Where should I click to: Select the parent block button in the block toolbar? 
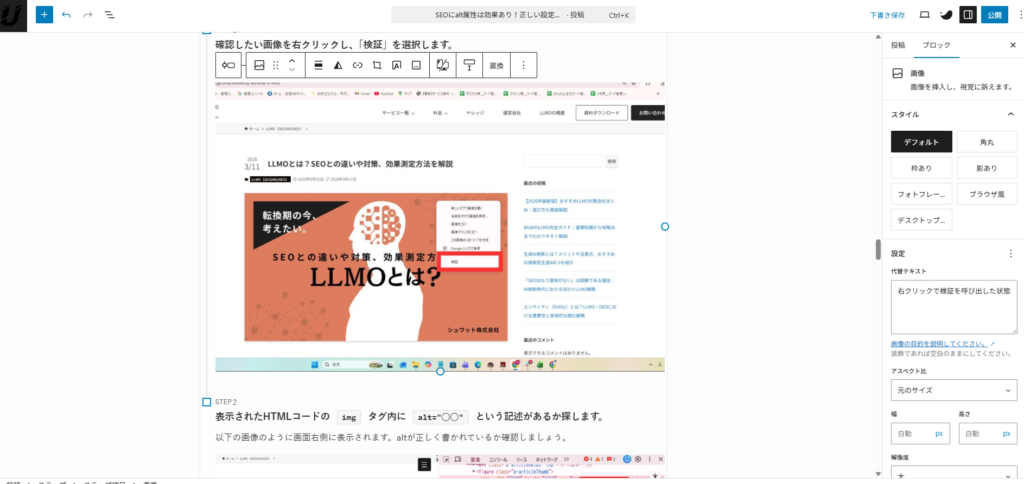pos(228,65)
